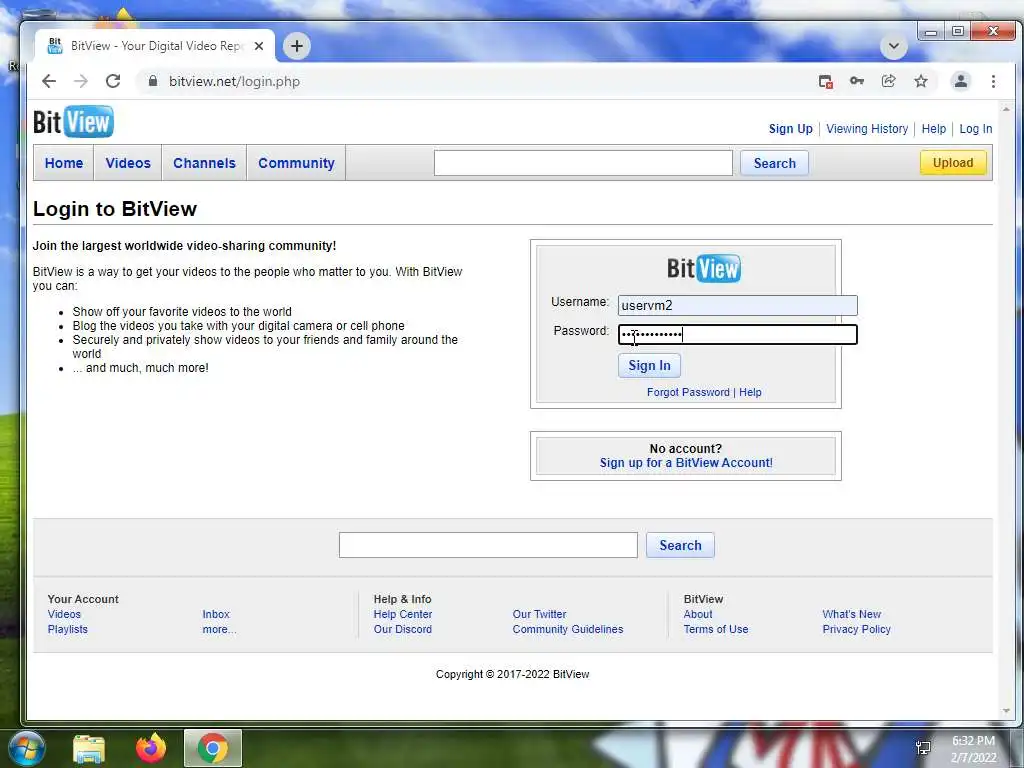Open the Channels menu item
The height and width of the screenshot is (768, 1024).
point(204,163)
